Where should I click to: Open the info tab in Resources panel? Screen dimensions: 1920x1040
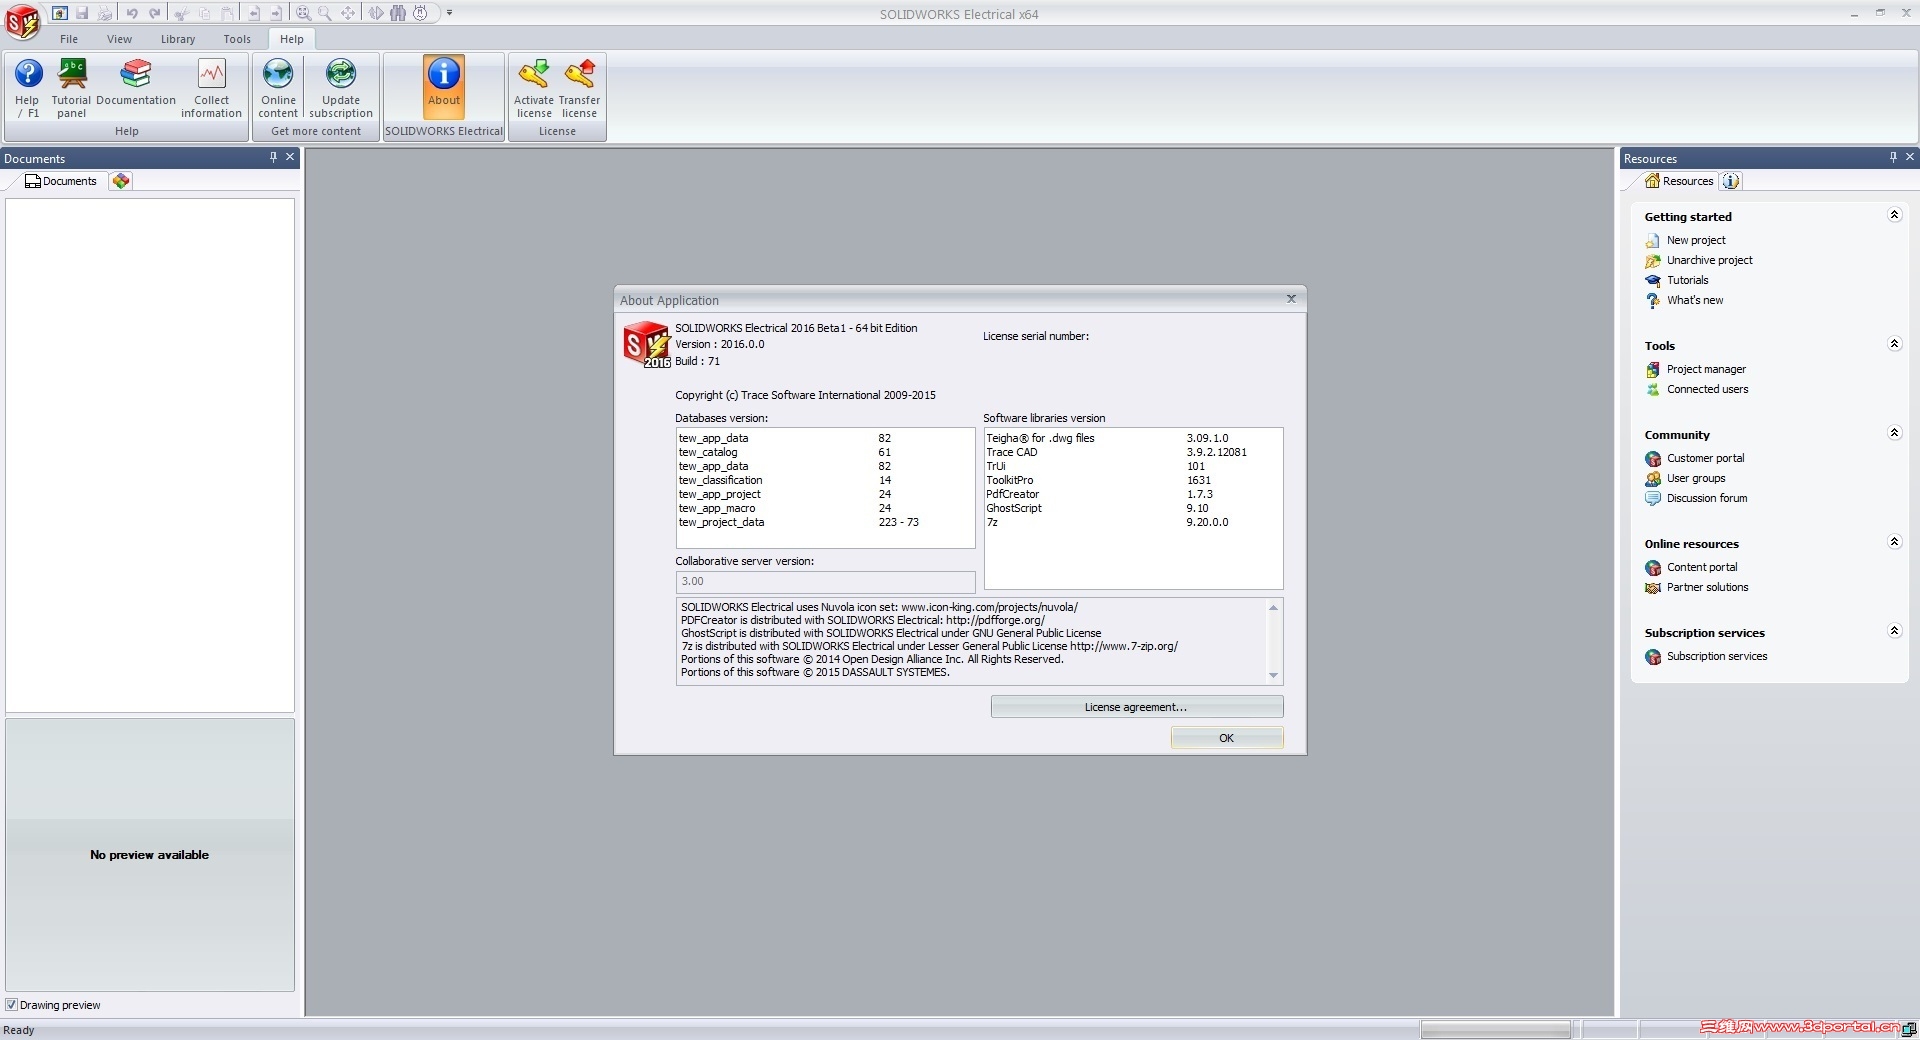1731,181
